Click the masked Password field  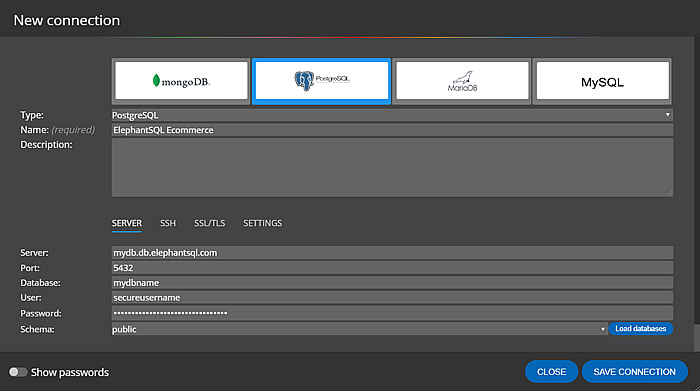coord(392,313)
